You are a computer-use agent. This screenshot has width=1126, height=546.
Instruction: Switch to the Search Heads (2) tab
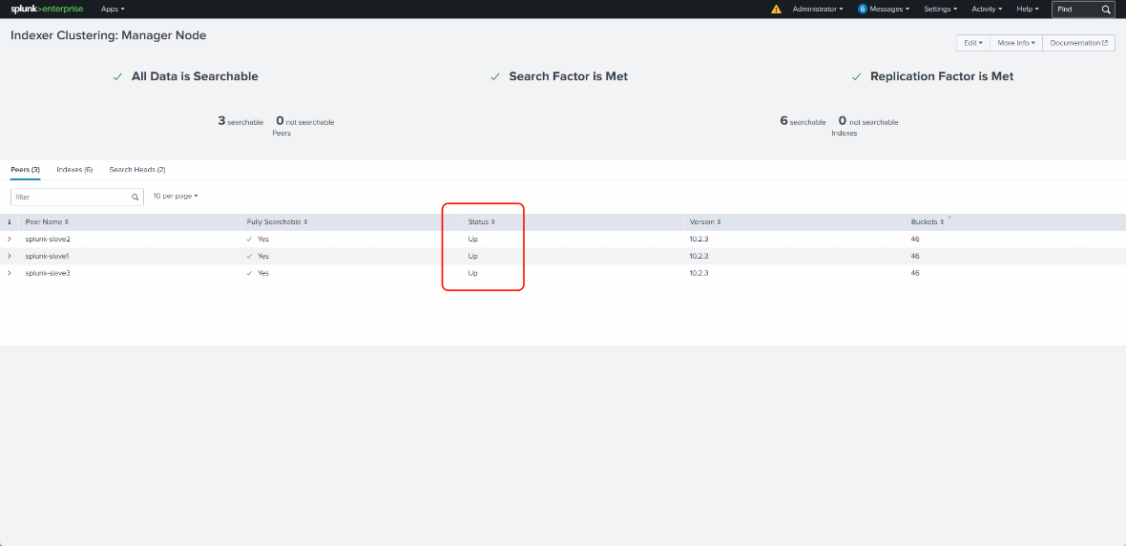[x=137, y=170]
